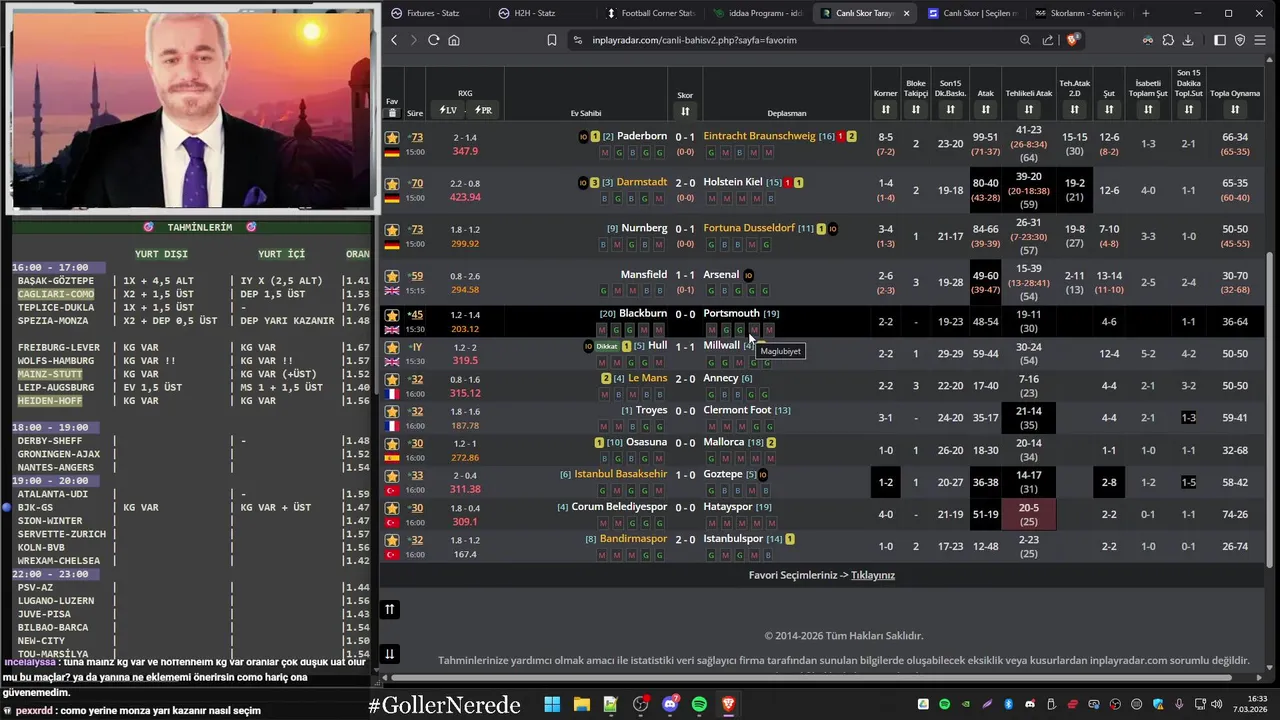The image size is (1280, 720).
Task: Sort by Son15 Dk.Baskı arrows
Action: (x=950, y=110)
